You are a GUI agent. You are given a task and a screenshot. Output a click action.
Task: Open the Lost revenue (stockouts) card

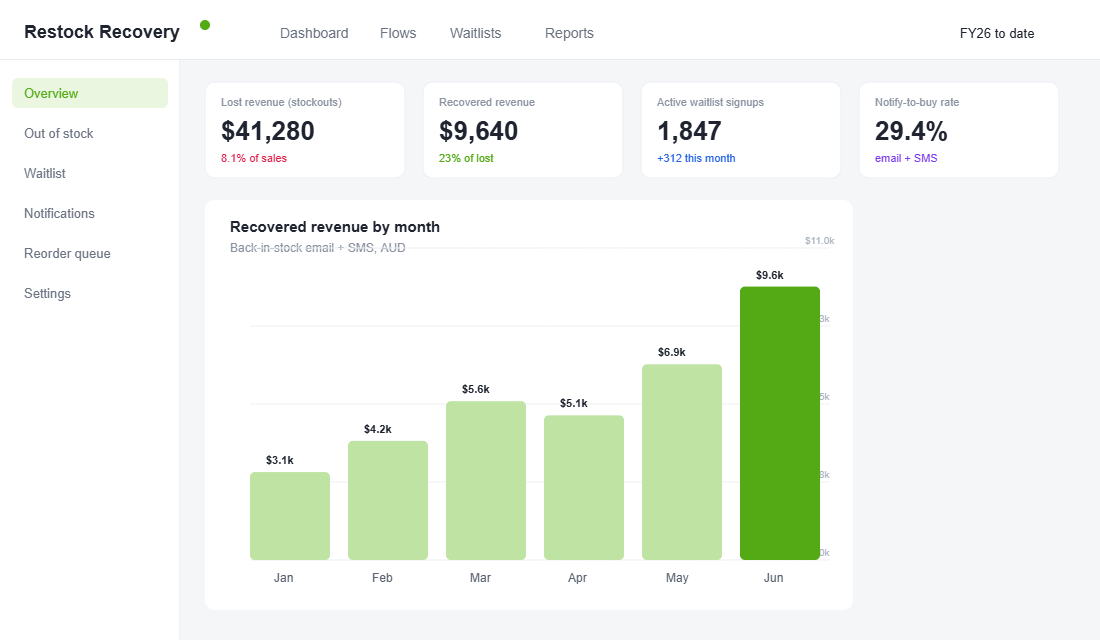pyautogui.click(x=305, y=130)
